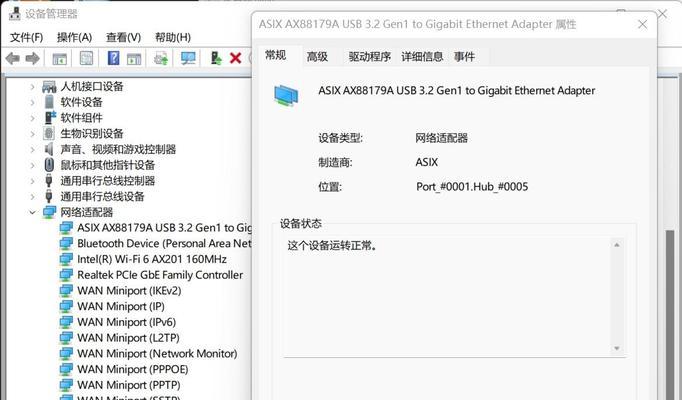Select Realtek PCIe GbE Family Controller entry
682x400 pixels.
160,275
